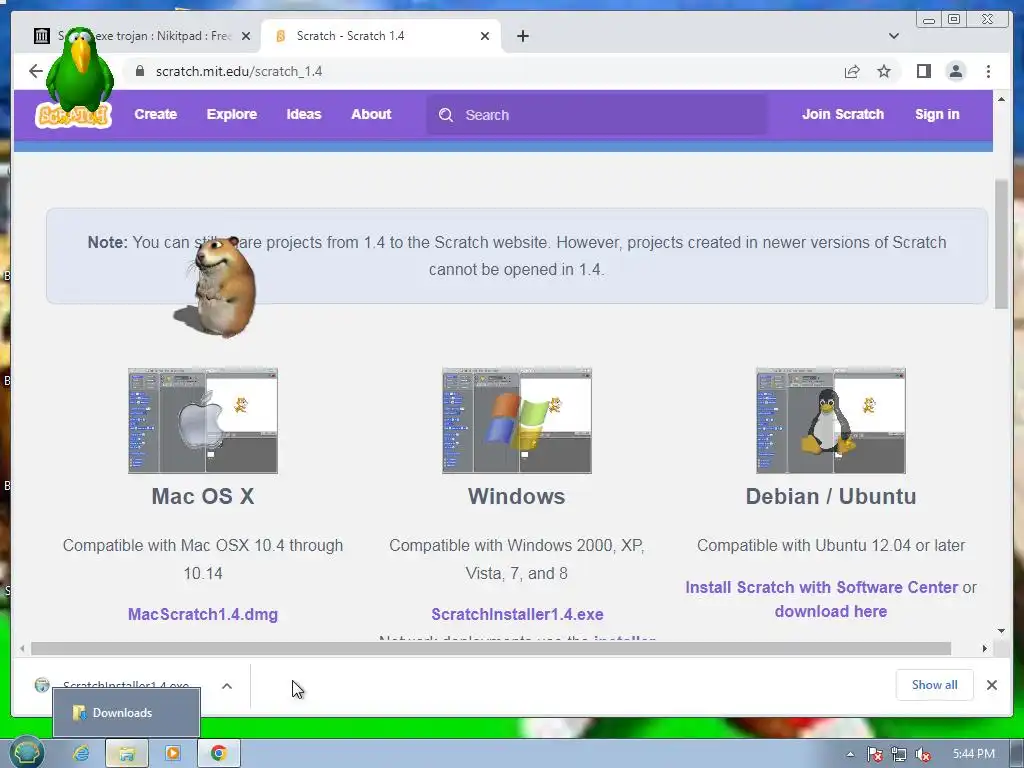
Task: Open a new tab with plus button
Action: coord(522,36)
